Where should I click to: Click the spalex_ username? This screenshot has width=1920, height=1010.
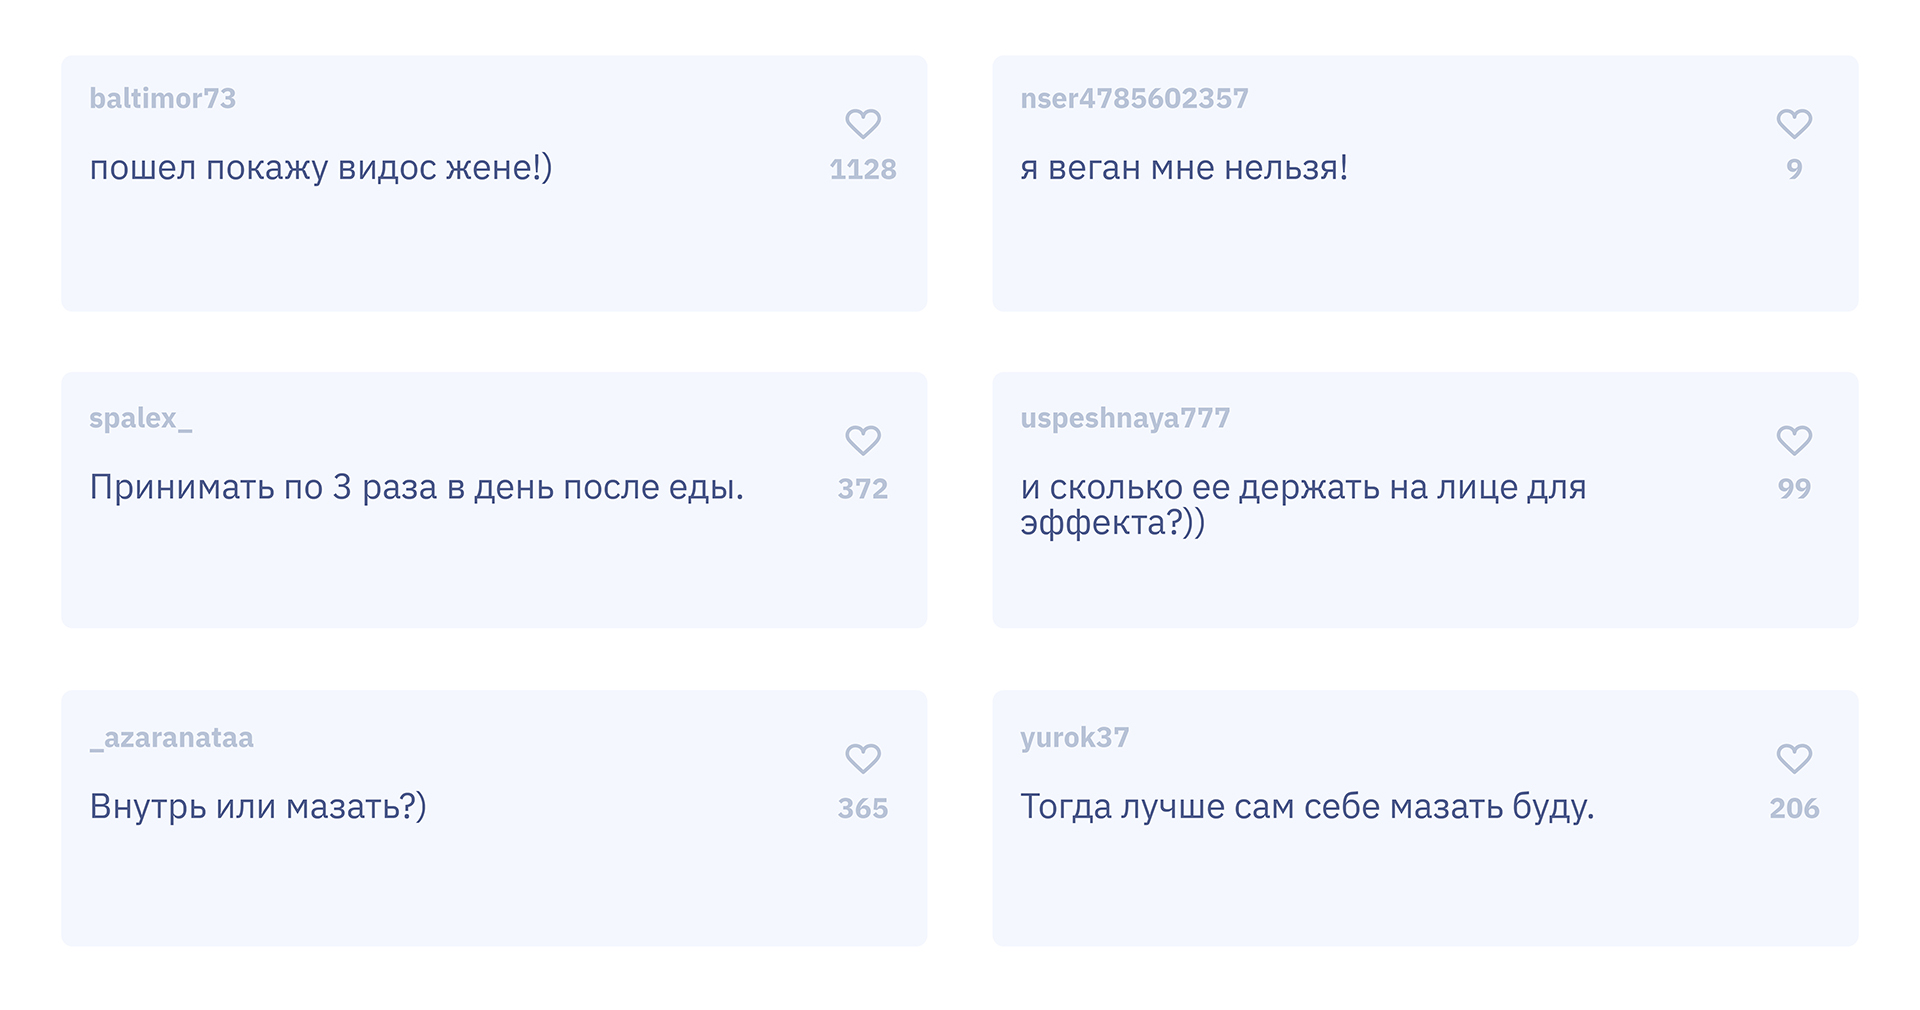pos(140,418)
